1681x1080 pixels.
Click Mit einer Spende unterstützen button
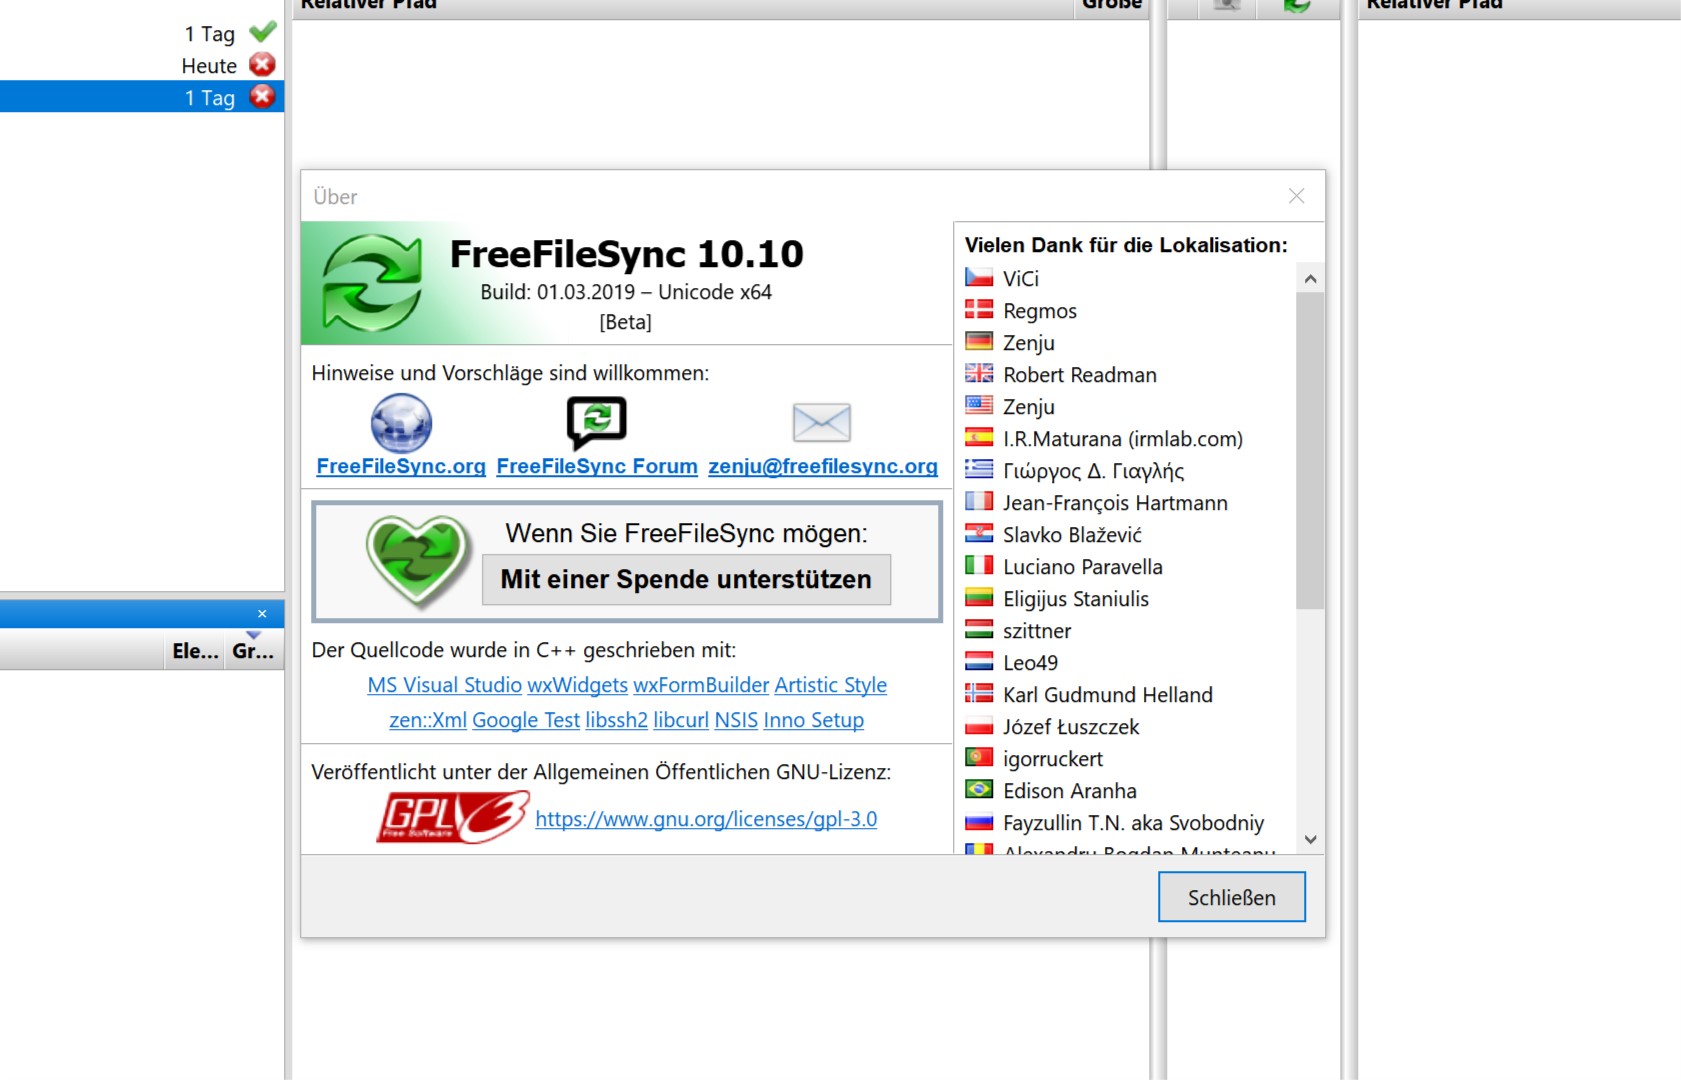686,580
